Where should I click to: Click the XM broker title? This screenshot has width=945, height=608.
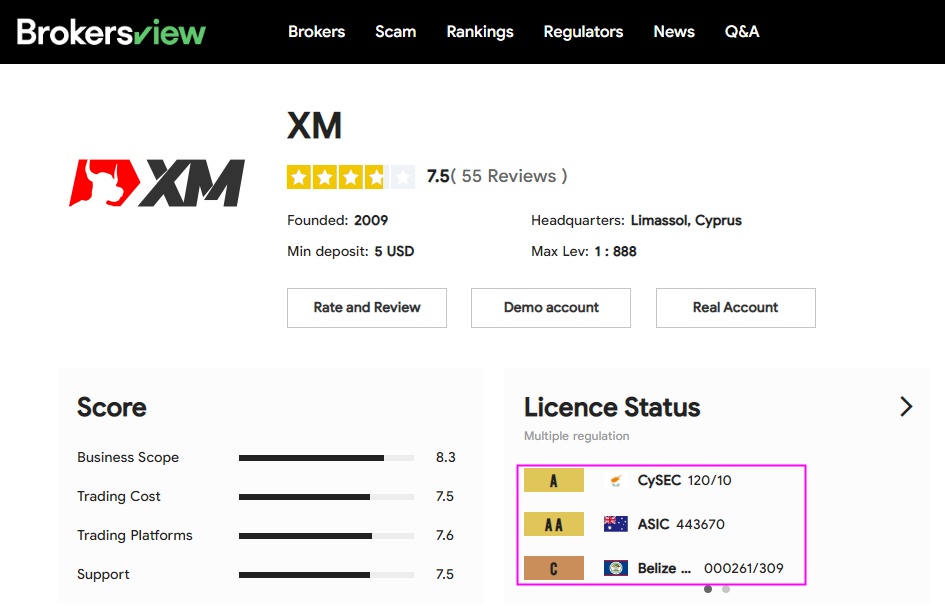point(315,125)
